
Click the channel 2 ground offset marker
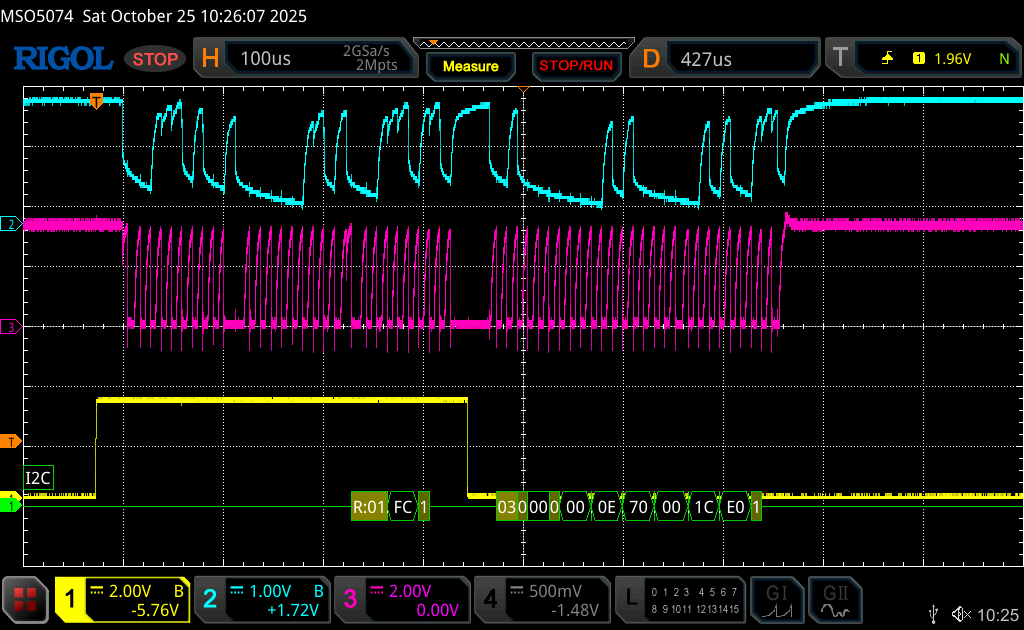coord(12,224)
